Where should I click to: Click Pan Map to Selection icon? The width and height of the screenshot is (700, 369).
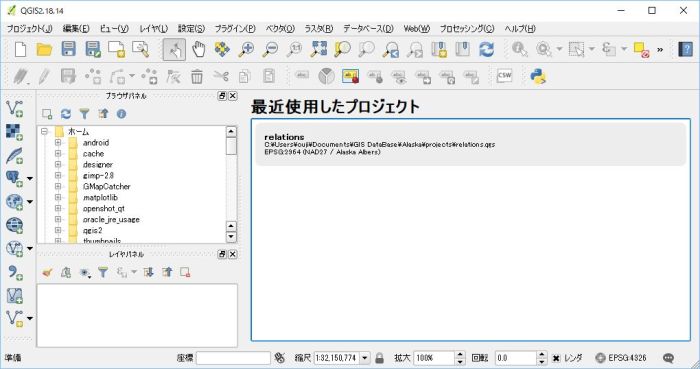point(222,49)
